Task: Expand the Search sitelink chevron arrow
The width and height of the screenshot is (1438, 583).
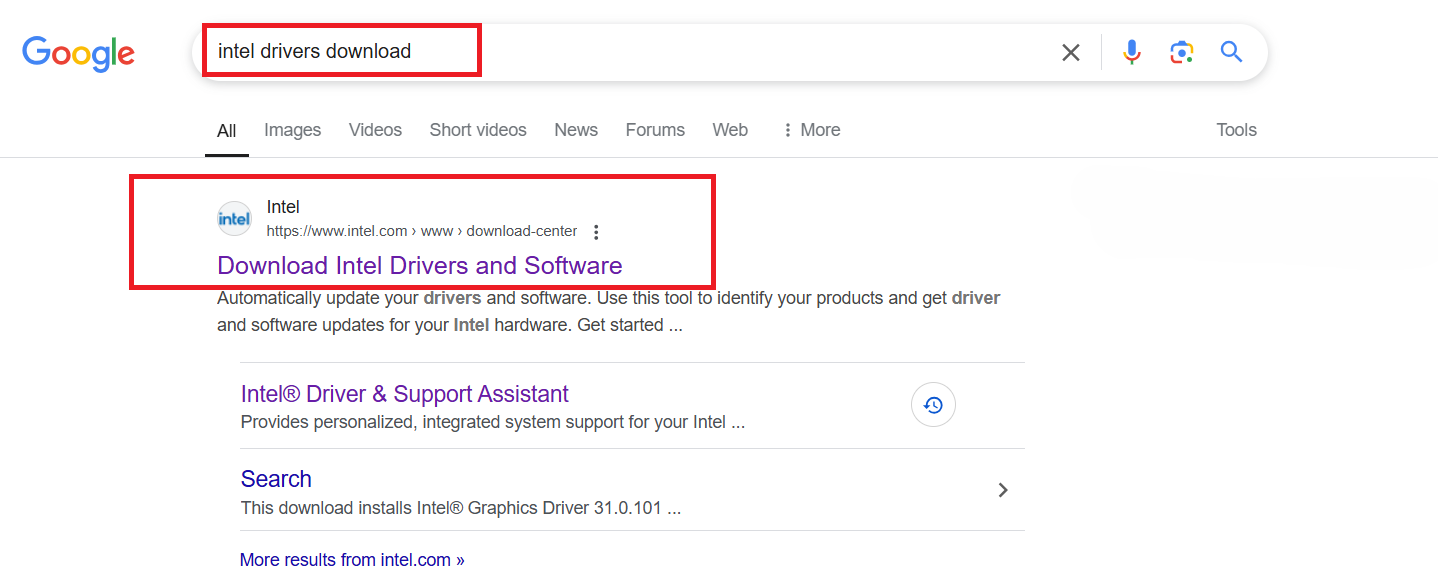Action: pos(1003,490)
